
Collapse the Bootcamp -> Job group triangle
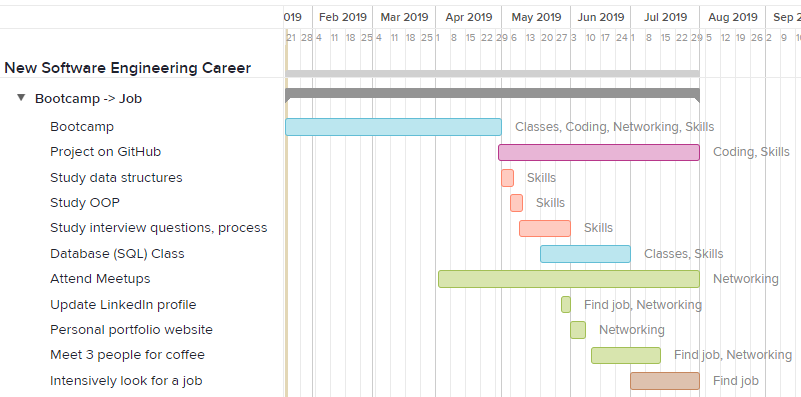pos(21,97)
